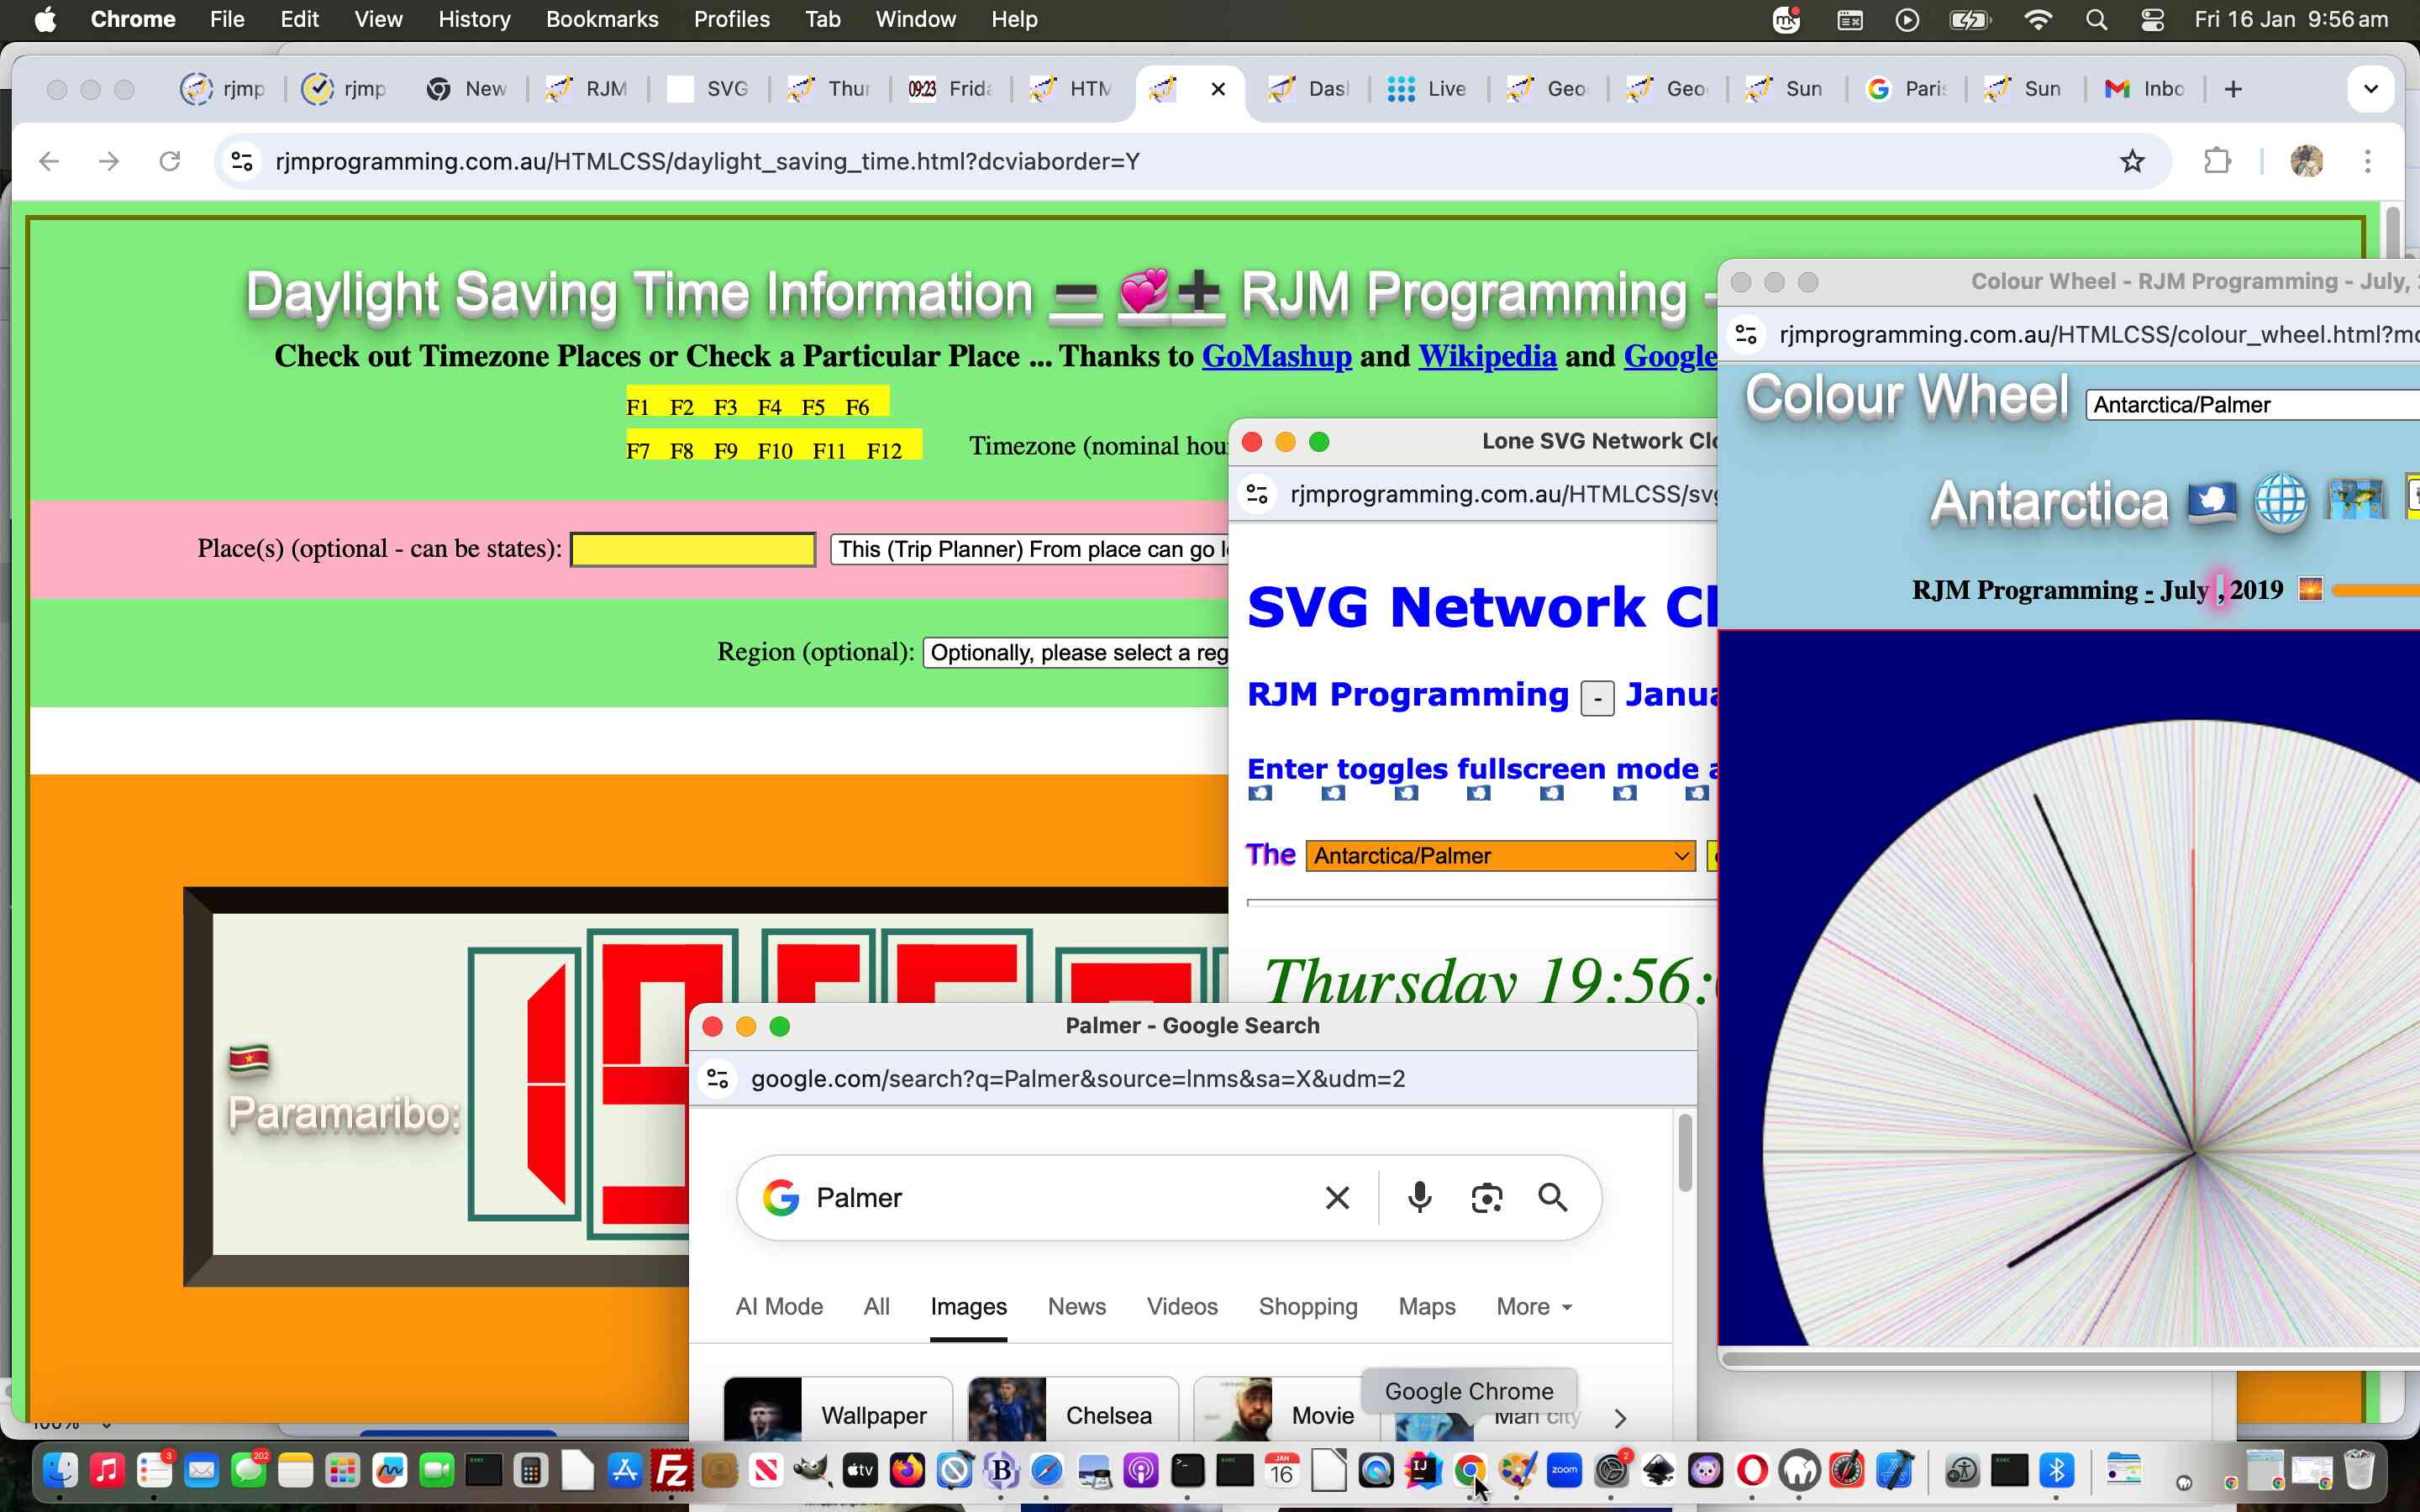The height and width of the screenshot is (1512, 2420).
Task: Open Opera from the Dock
Action: pyautogui.click(x=1752, y=1470)
